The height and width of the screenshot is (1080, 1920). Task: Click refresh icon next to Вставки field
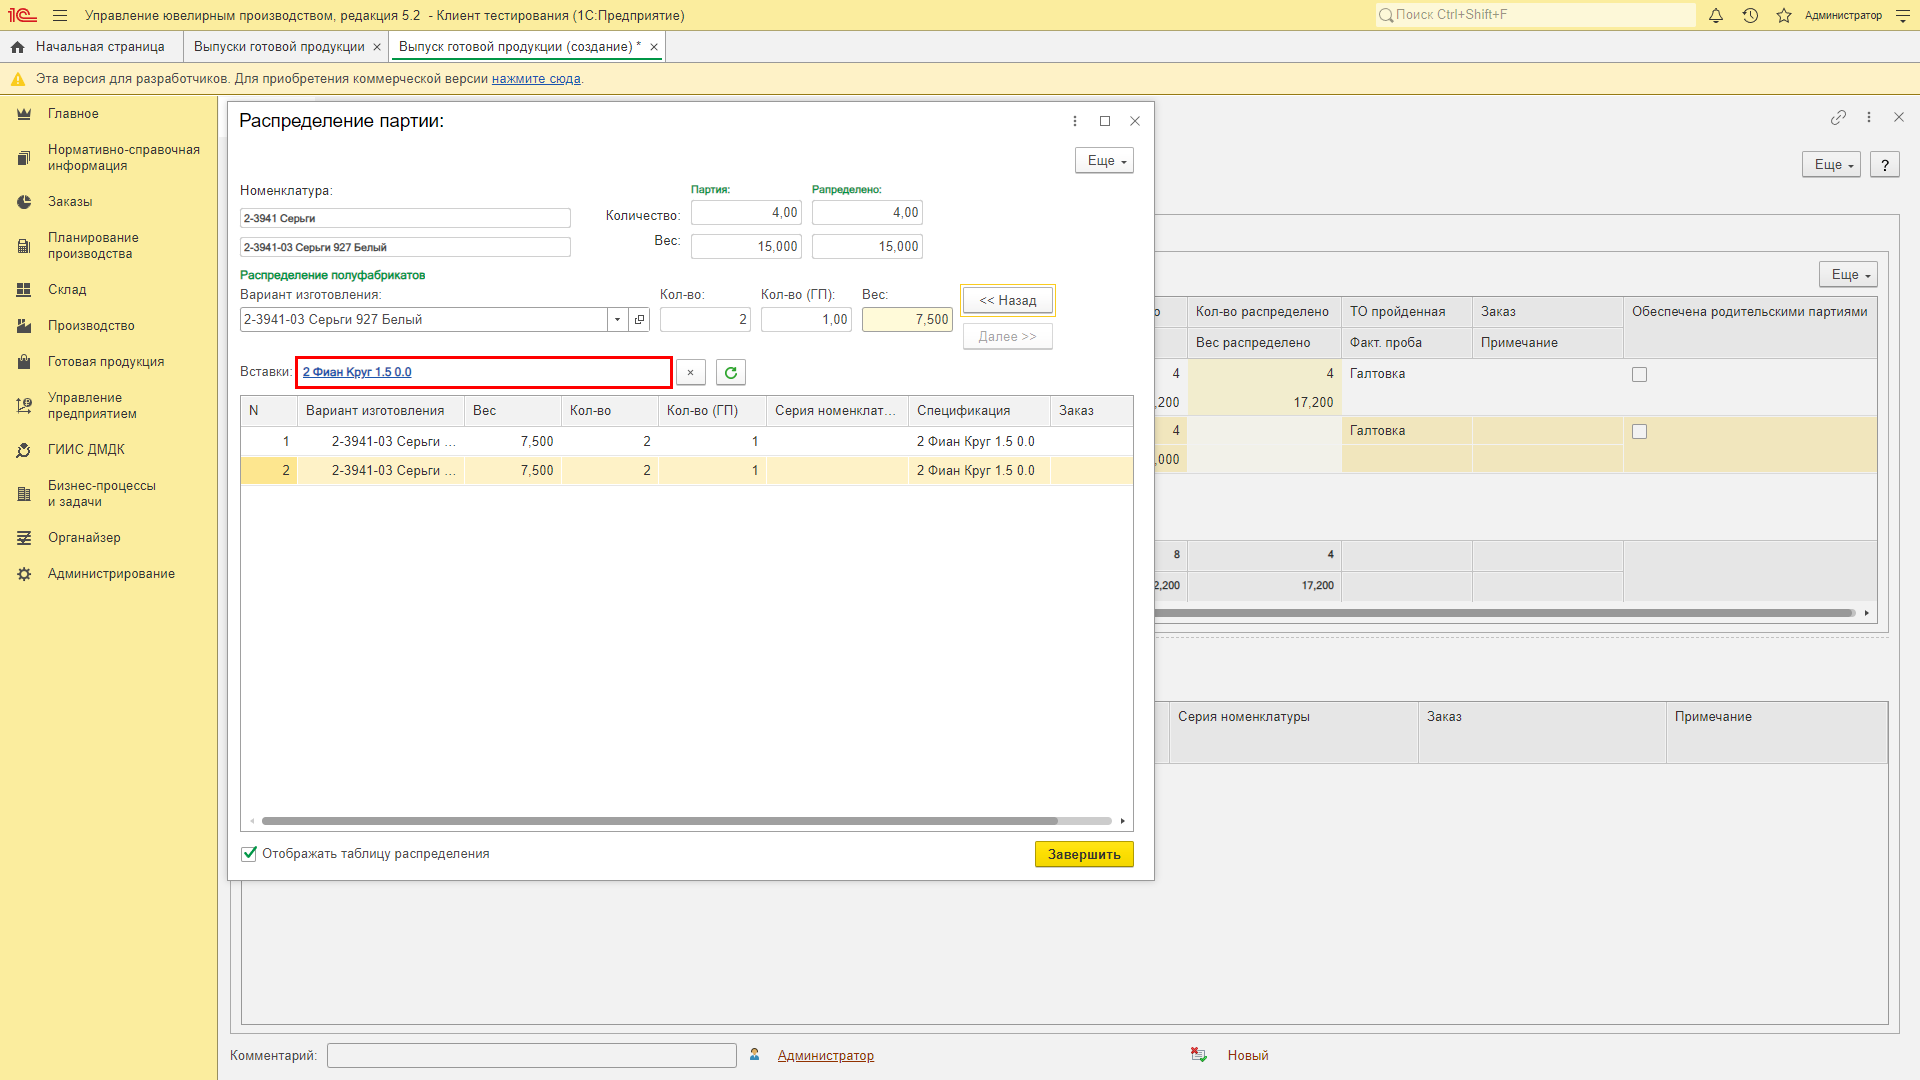point(731,373)
